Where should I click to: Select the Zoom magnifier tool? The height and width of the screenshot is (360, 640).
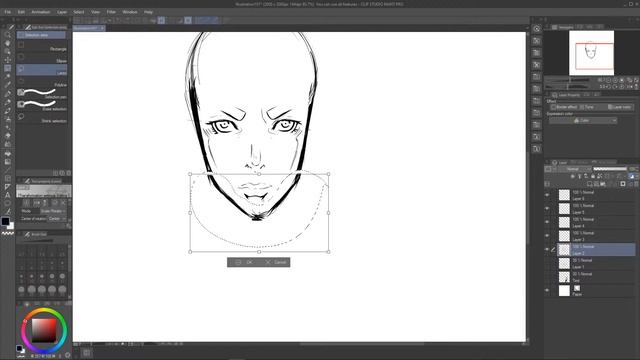click(8, 35)
